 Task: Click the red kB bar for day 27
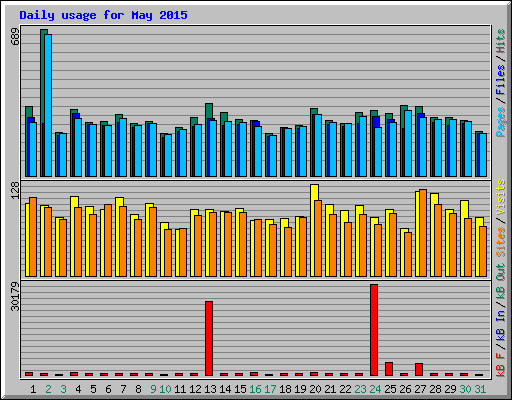coord(419,369)
